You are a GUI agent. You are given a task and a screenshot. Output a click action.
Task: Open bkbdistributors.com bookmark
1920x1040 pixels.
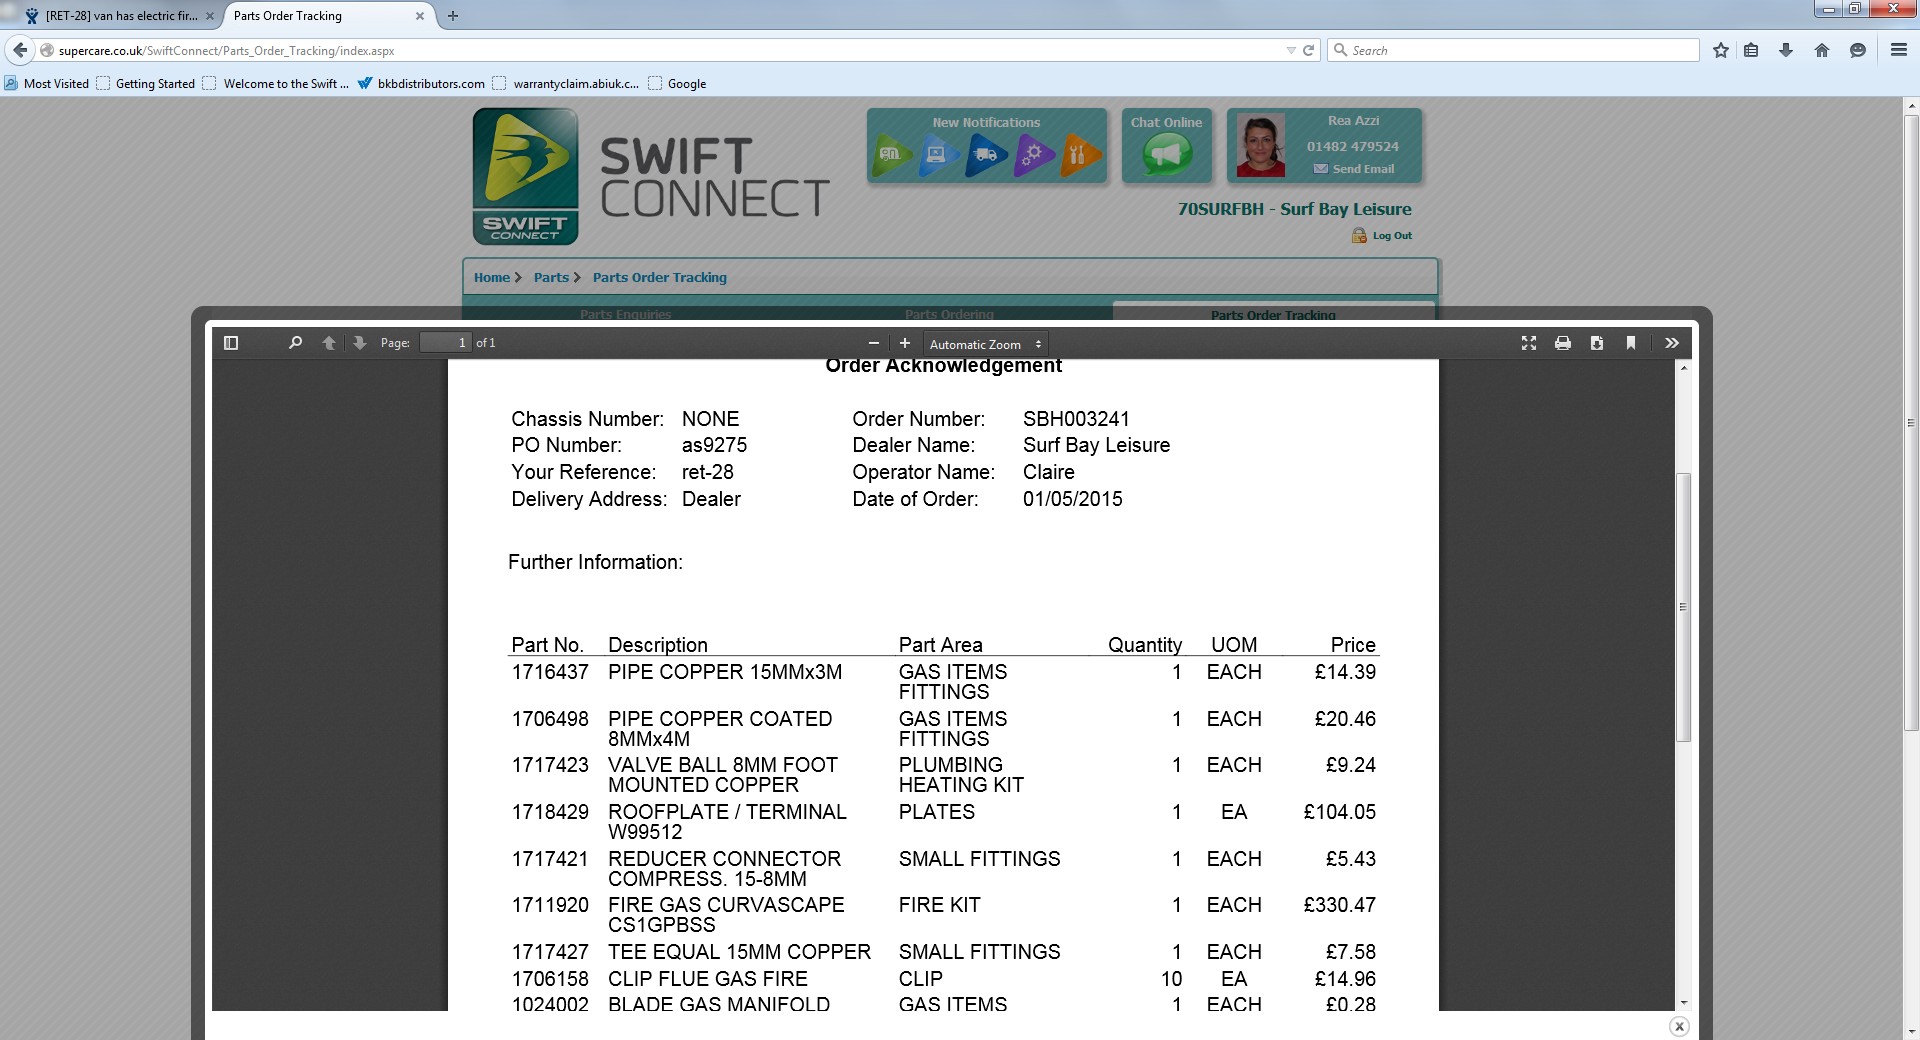(x=421, y=84)
